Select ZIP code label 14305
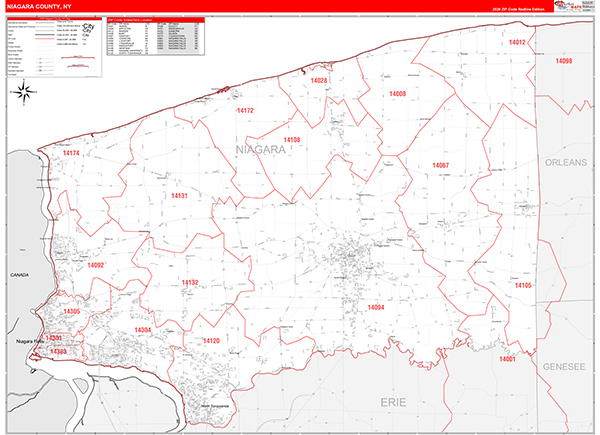 [72, 311]
